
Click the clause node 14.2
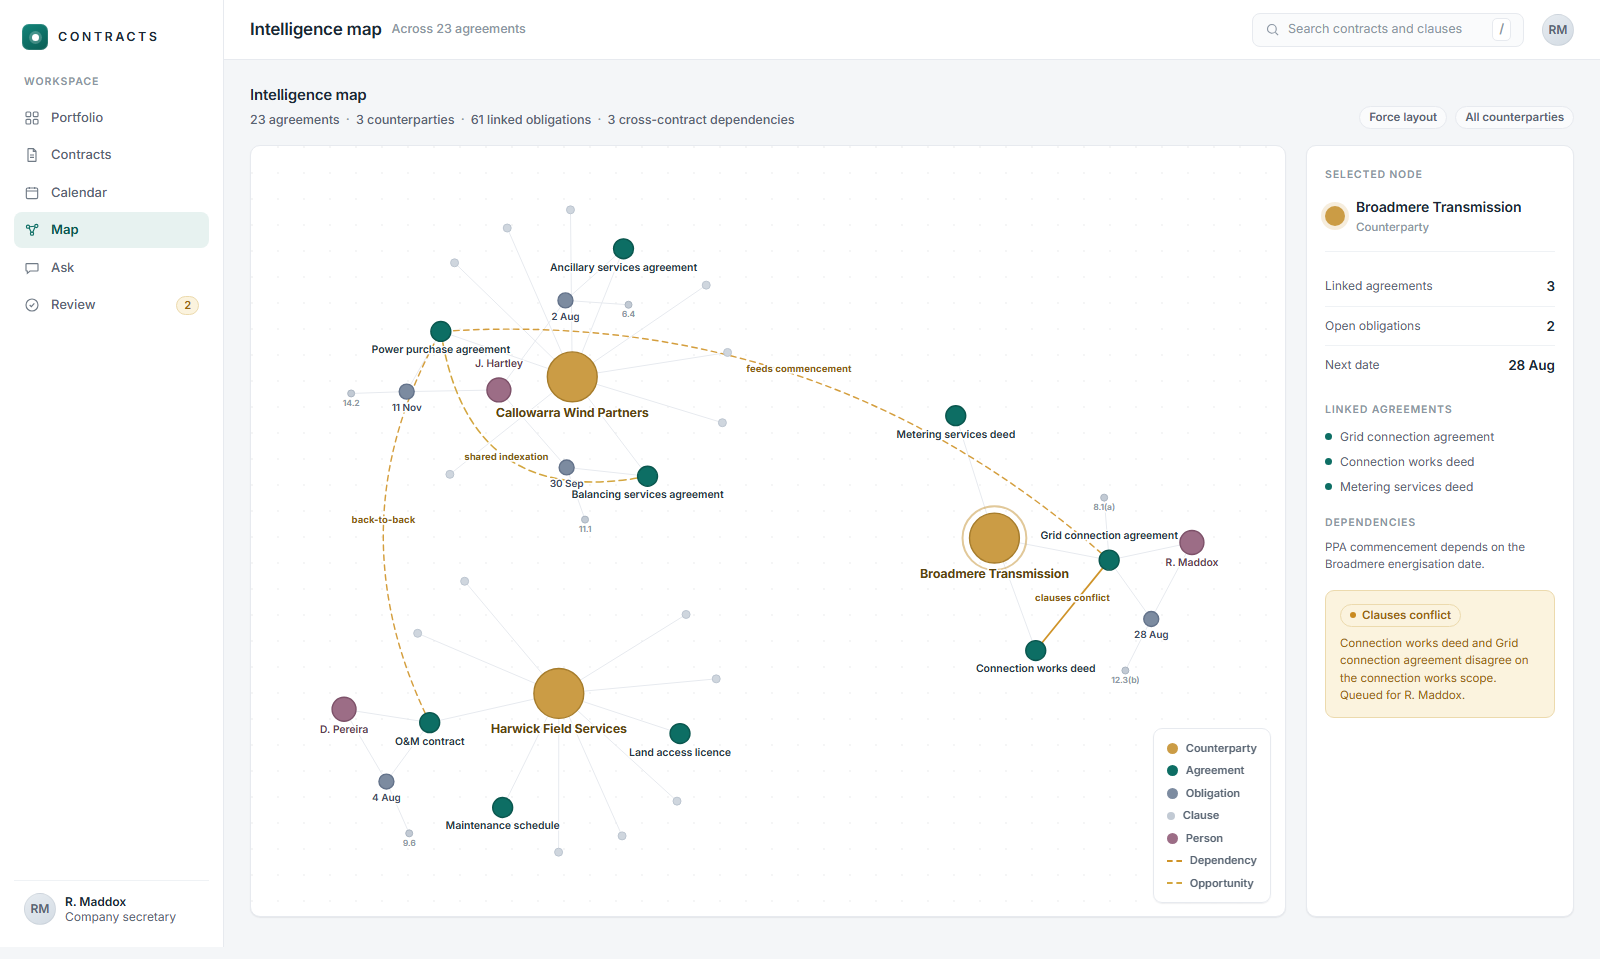point(351,394)
